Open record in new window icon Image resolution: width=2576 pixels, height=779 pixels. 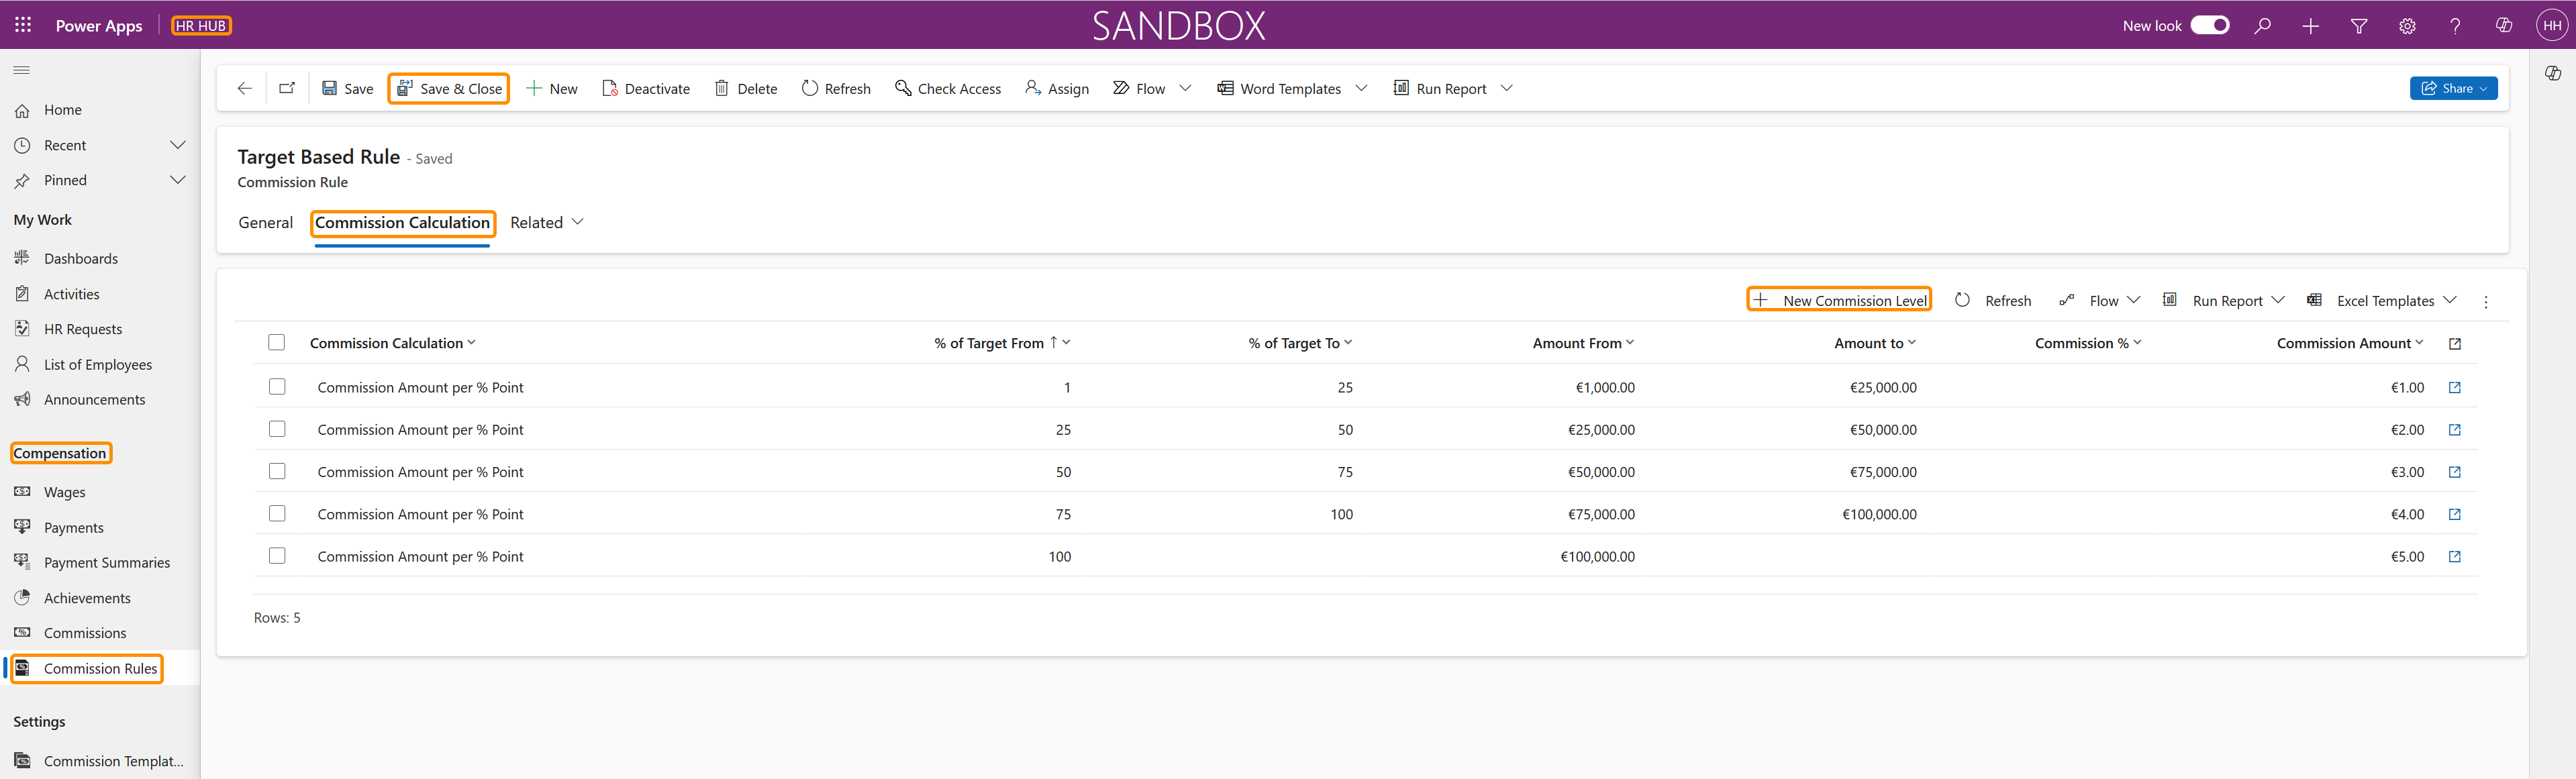tap(287, 88)
